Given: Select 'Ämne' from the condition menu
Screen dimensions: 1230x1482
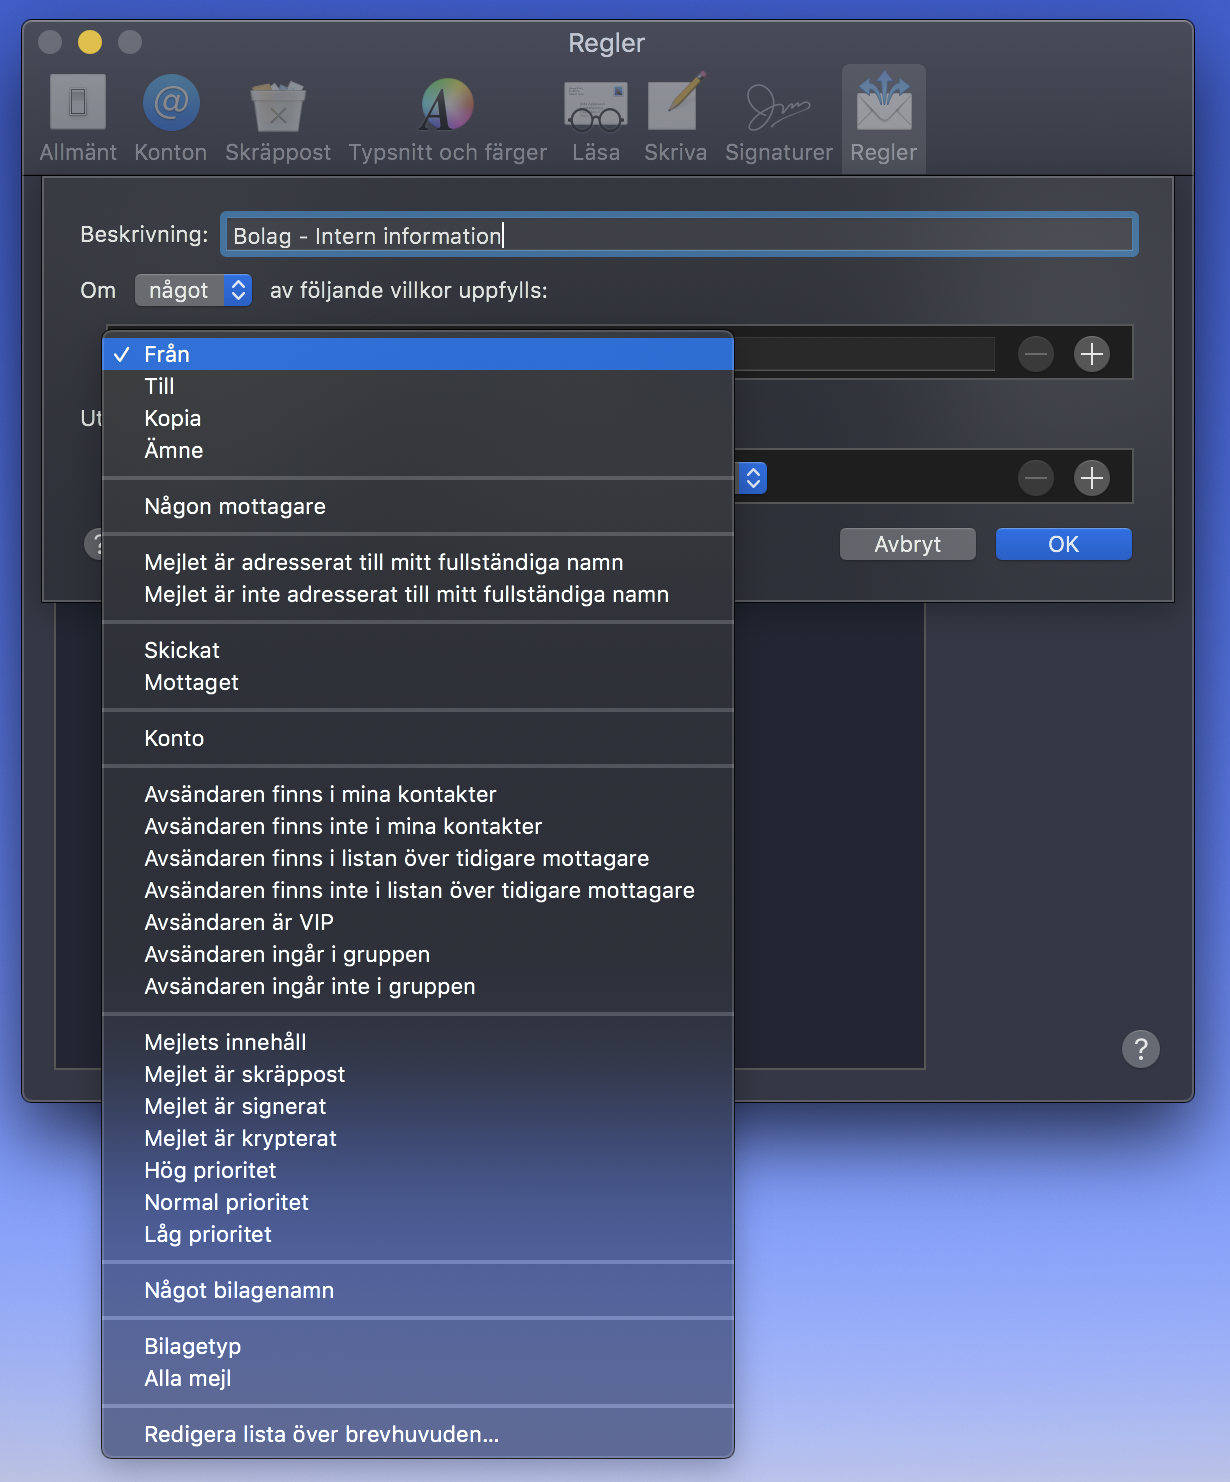Looking at the screenshot, I should [174, 451].
